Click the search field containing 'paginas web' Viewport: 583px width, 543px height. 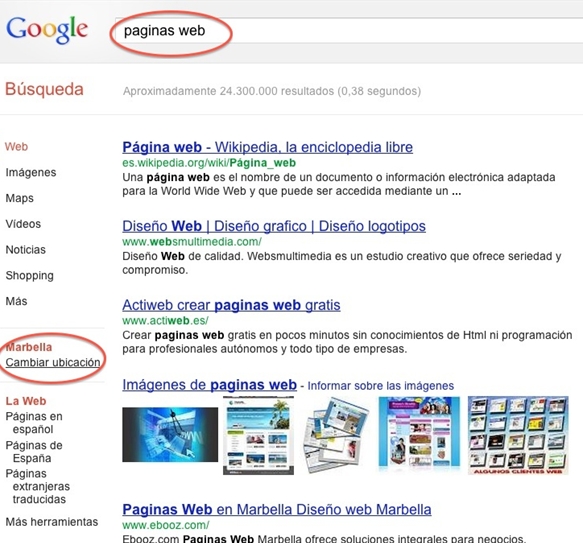click(349, 30)
